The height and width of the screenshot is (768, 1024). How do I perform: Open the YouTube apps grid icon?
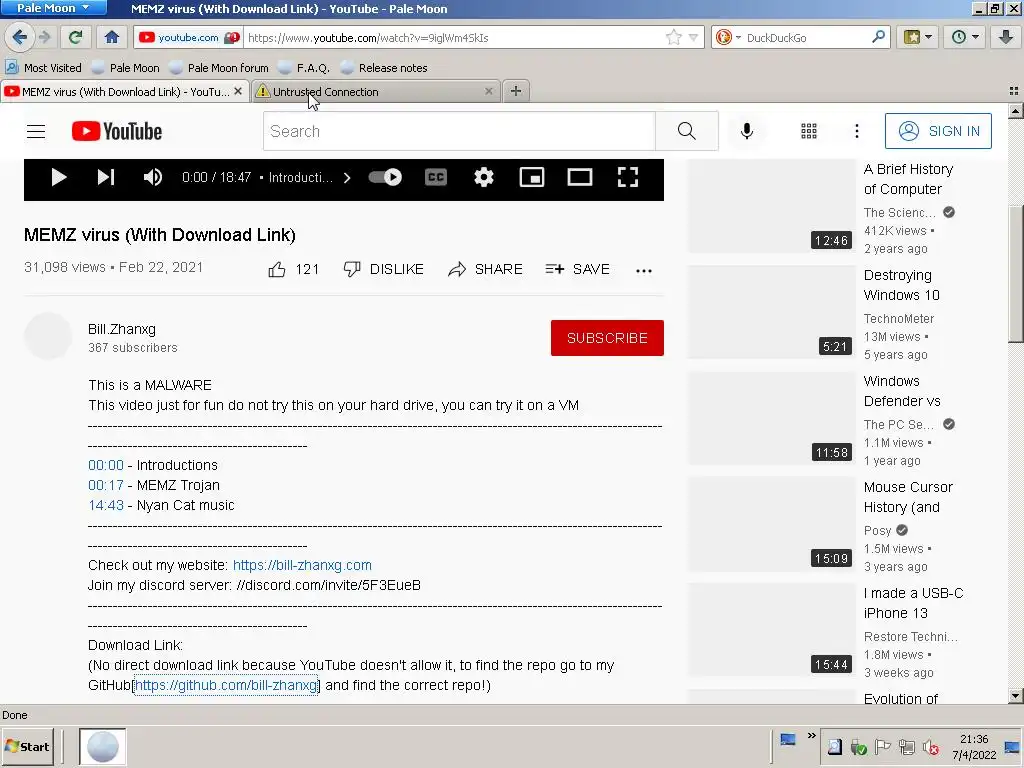click(808, 131)
